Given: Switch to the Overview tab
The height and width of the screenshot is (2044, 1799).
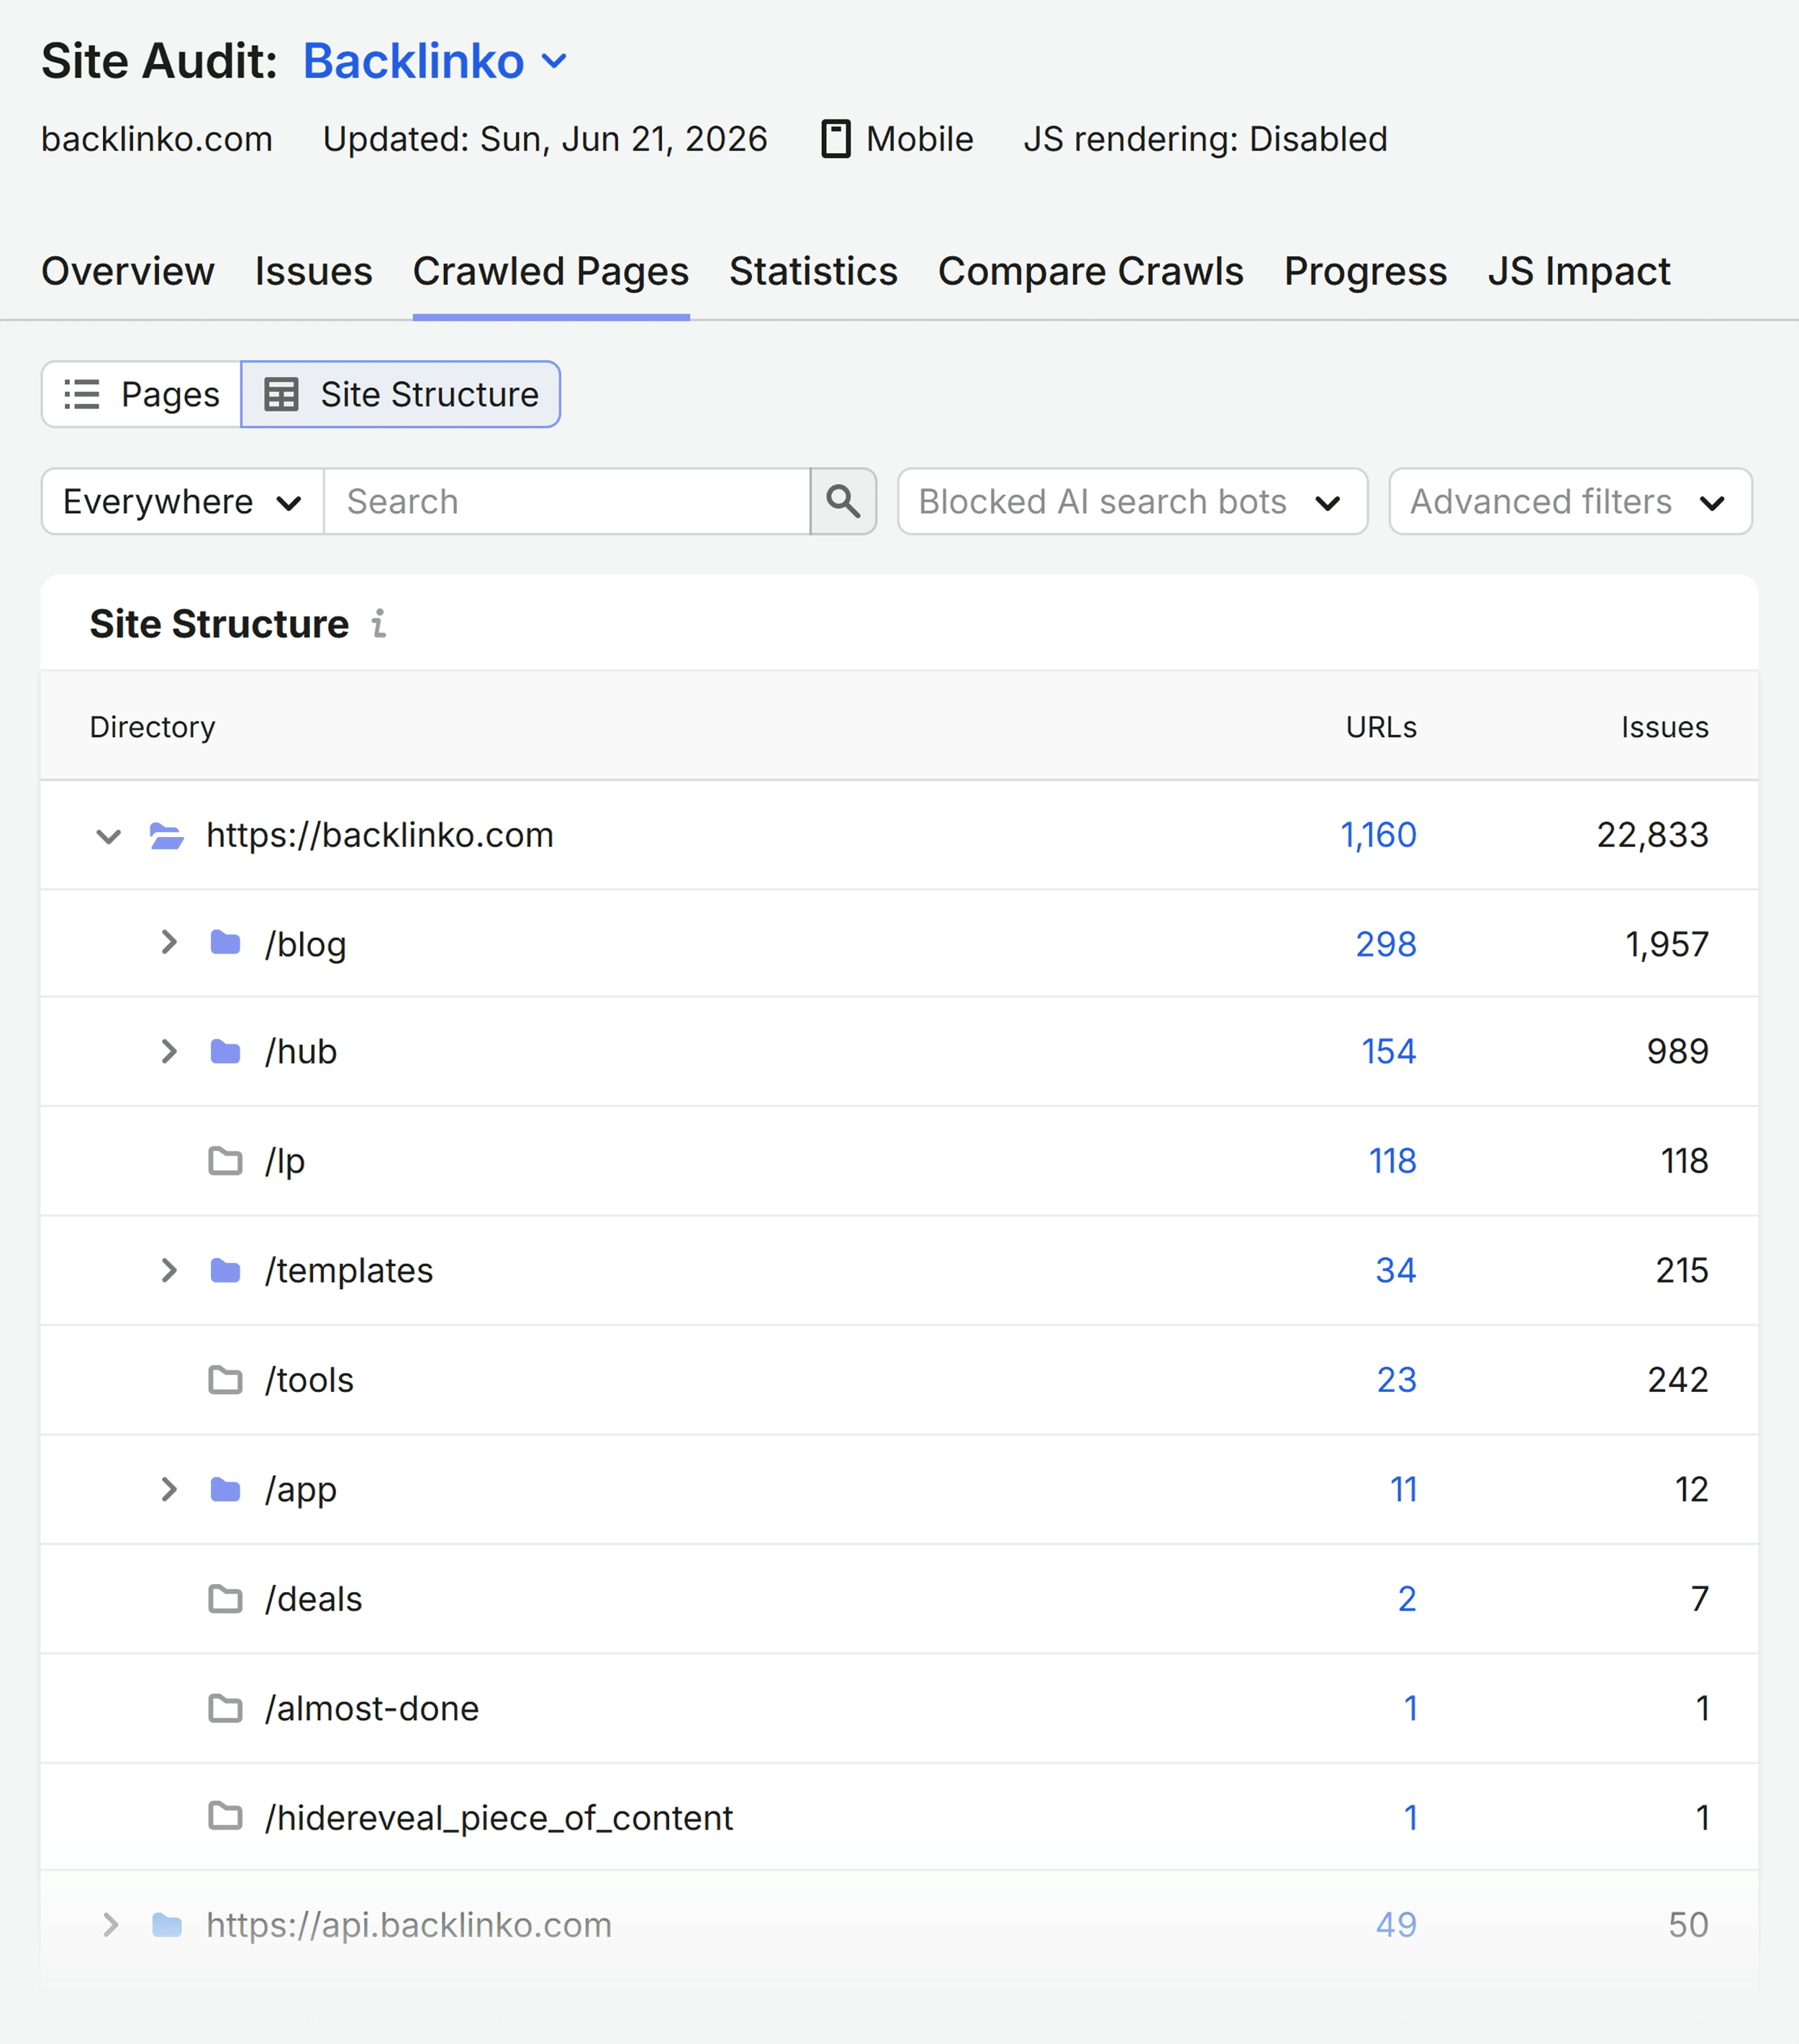Looking at the screenshot, I should (x=128, y=272).
